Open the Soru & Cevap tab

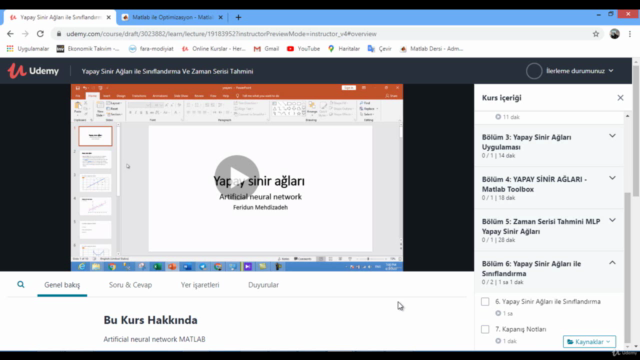pos(130,285)
